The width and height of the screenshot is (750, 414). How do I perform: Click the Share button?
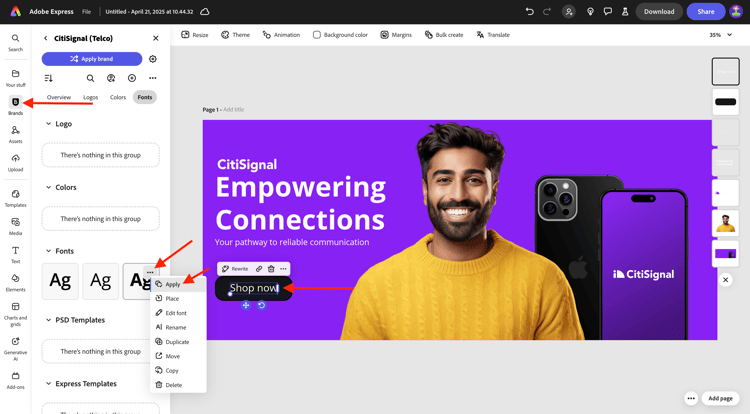click(x=706, y=11)
